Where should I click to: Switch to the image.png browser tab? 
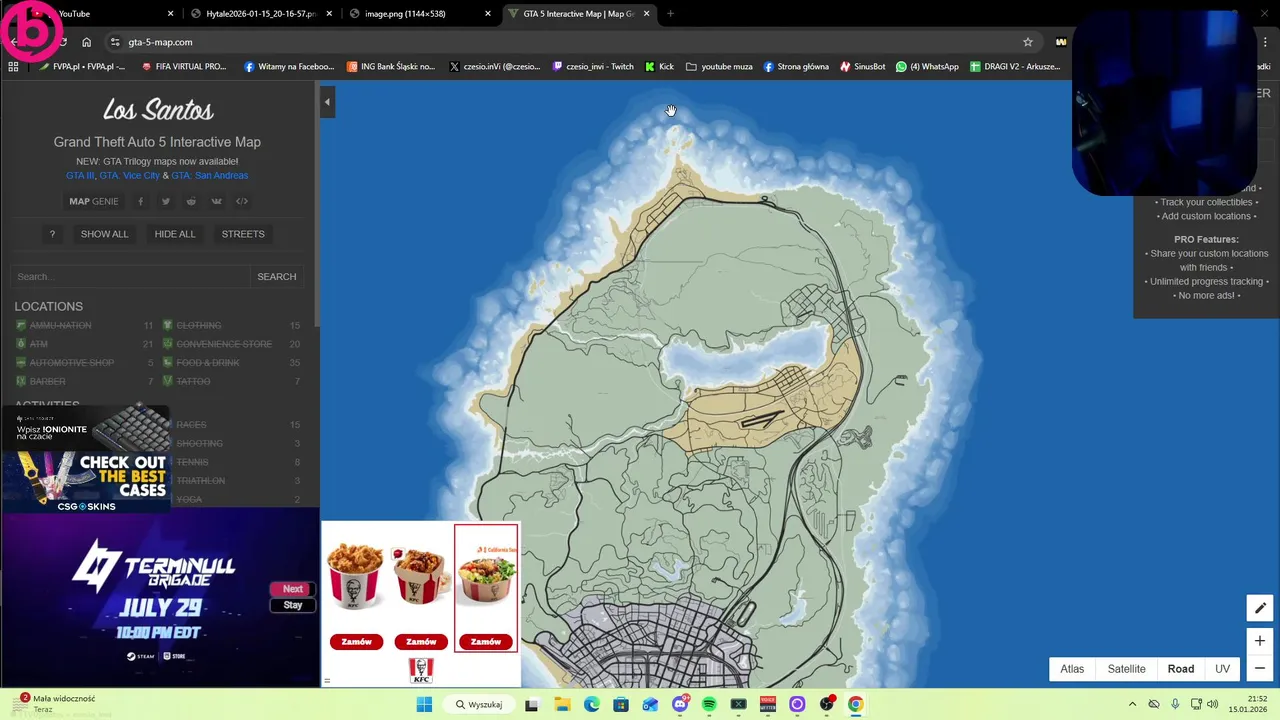coord(419,14)
